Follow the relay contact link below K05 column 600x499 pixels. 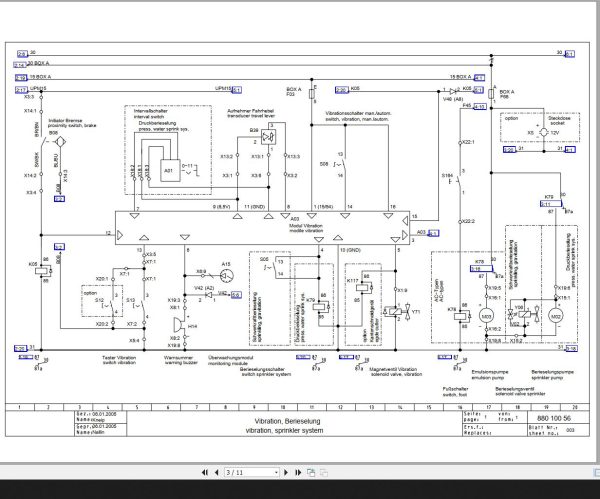click(x=25, y=357)
